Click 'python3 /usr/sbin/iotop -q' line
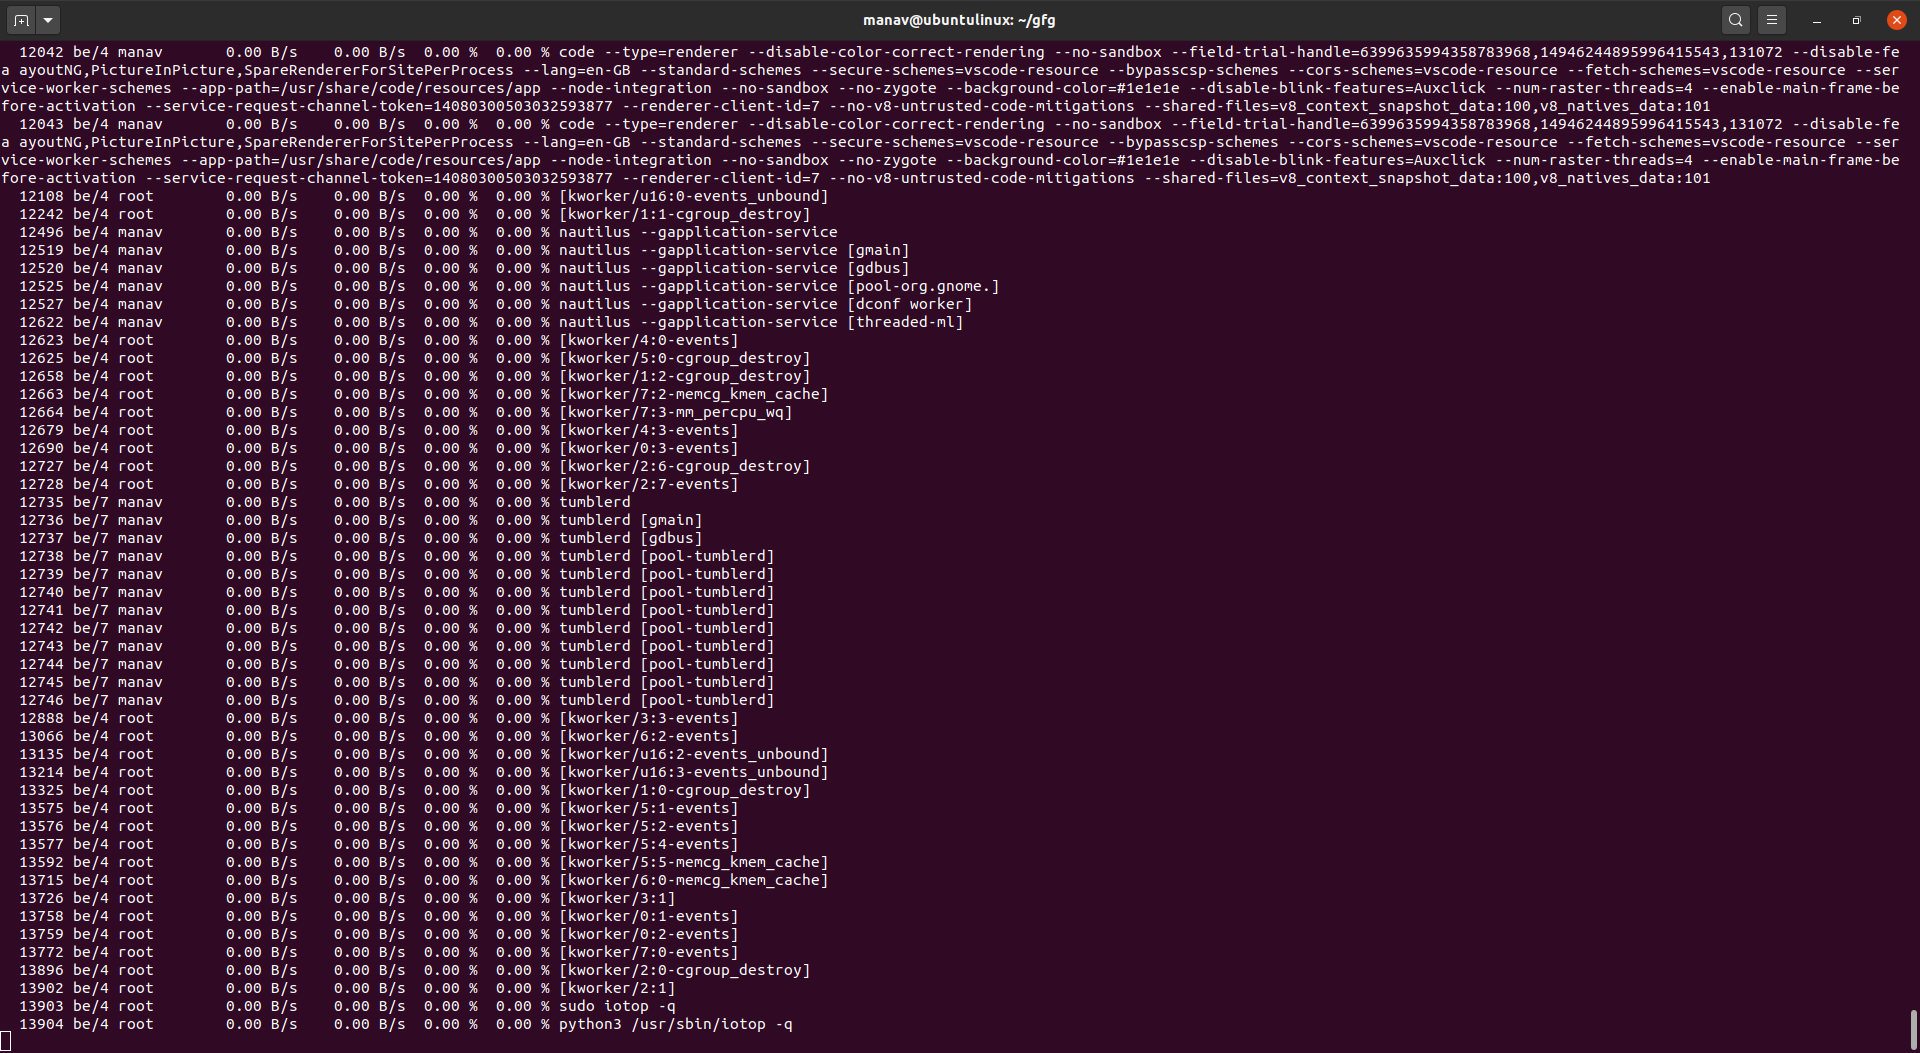The image size is (1920, 1053). (x=675, y=1024)
